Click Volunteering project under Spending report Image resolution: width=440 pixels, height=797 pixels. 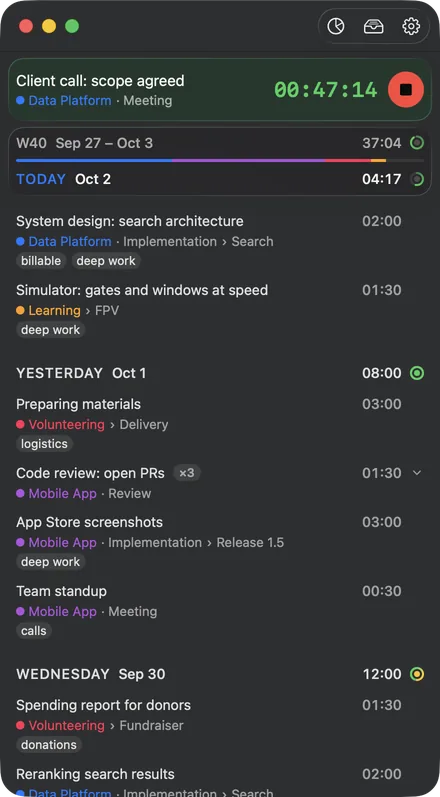pyautogui.click(x=67, y=725)
